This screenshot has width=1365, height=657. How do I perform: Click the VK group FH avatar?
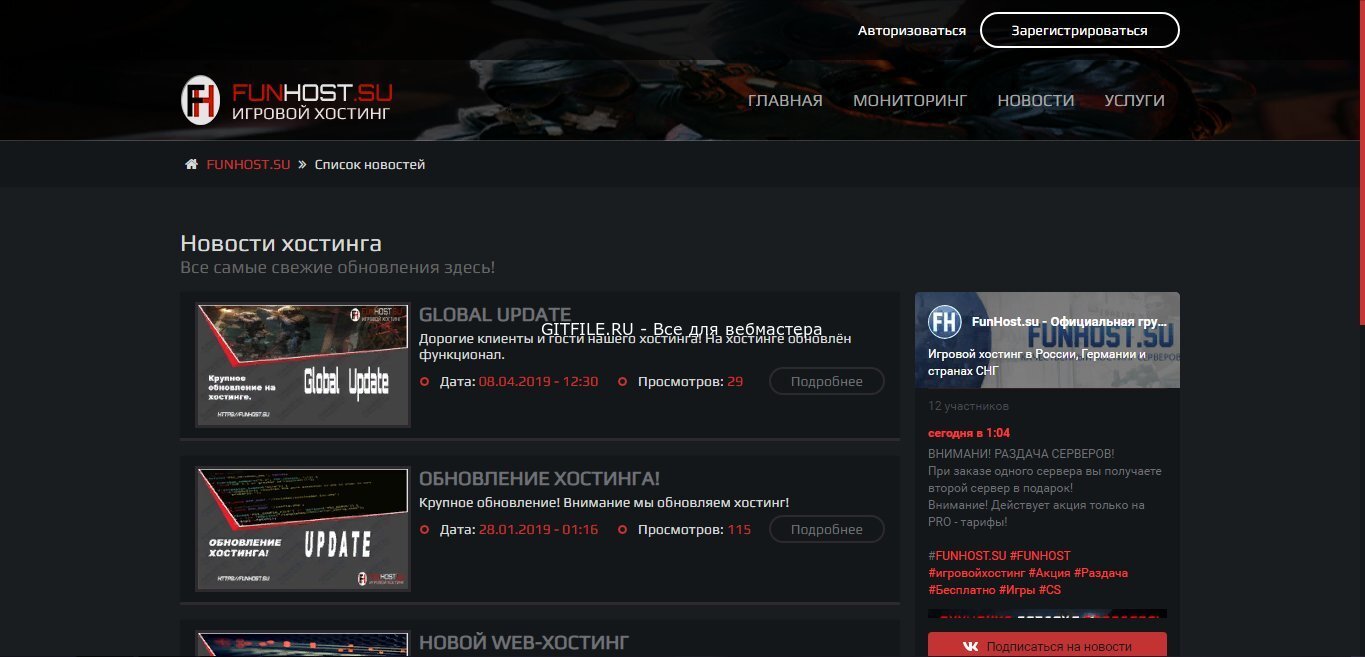(x=945, y=322)
